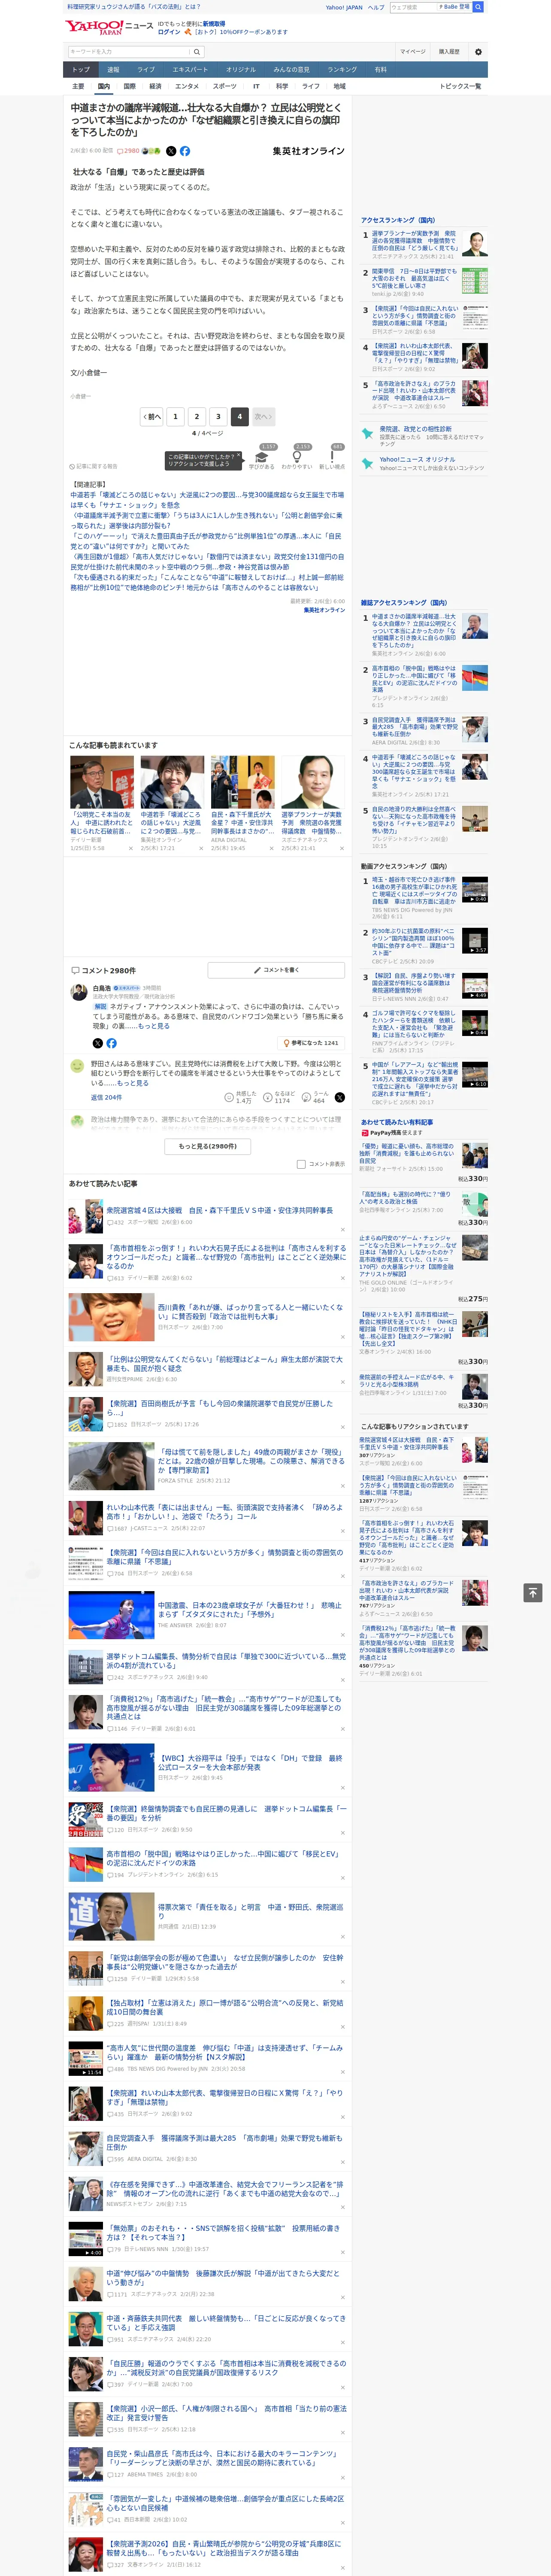Click the keyword search magnifier icon
This screenshot has width=551, height=2576.
[197, 52]
